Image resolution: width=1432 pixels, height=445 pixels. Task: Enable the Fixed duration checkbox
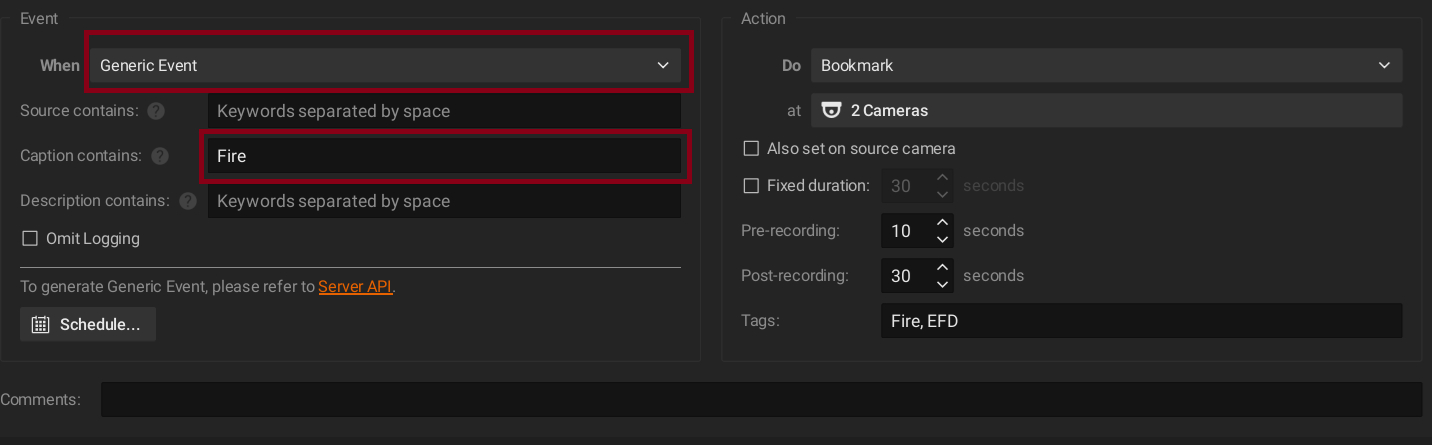coord(751,186)
